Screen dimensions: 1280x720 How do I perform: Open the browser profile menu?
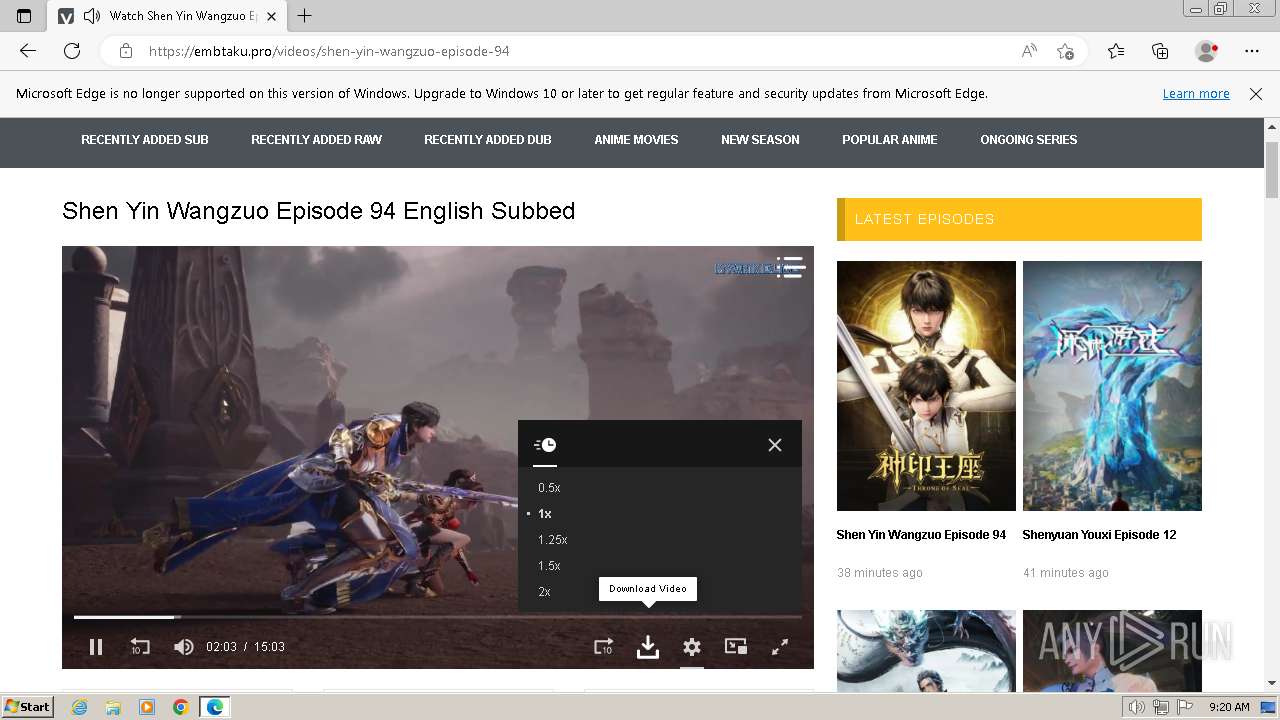click(x=1207, y=51)
